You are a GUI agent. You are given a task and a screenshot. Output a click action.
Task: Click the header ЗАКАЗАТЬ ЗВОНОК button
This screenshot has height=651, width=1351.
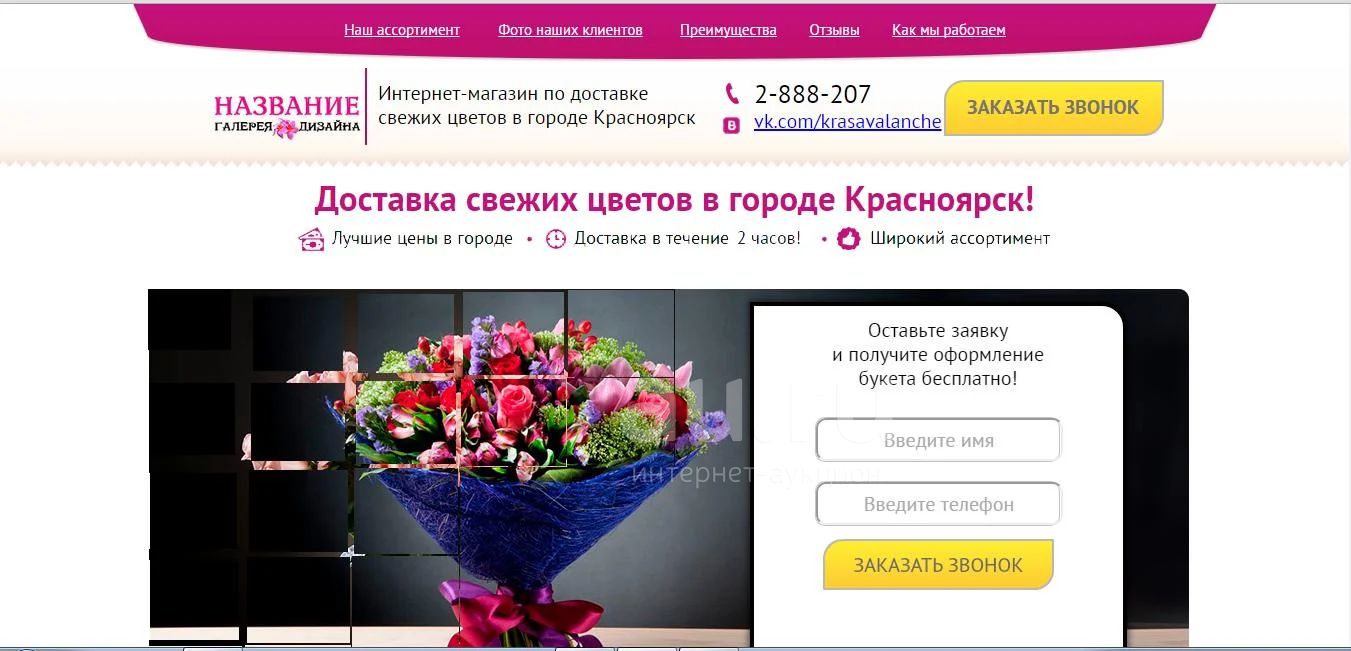(x=1053, y=107)
